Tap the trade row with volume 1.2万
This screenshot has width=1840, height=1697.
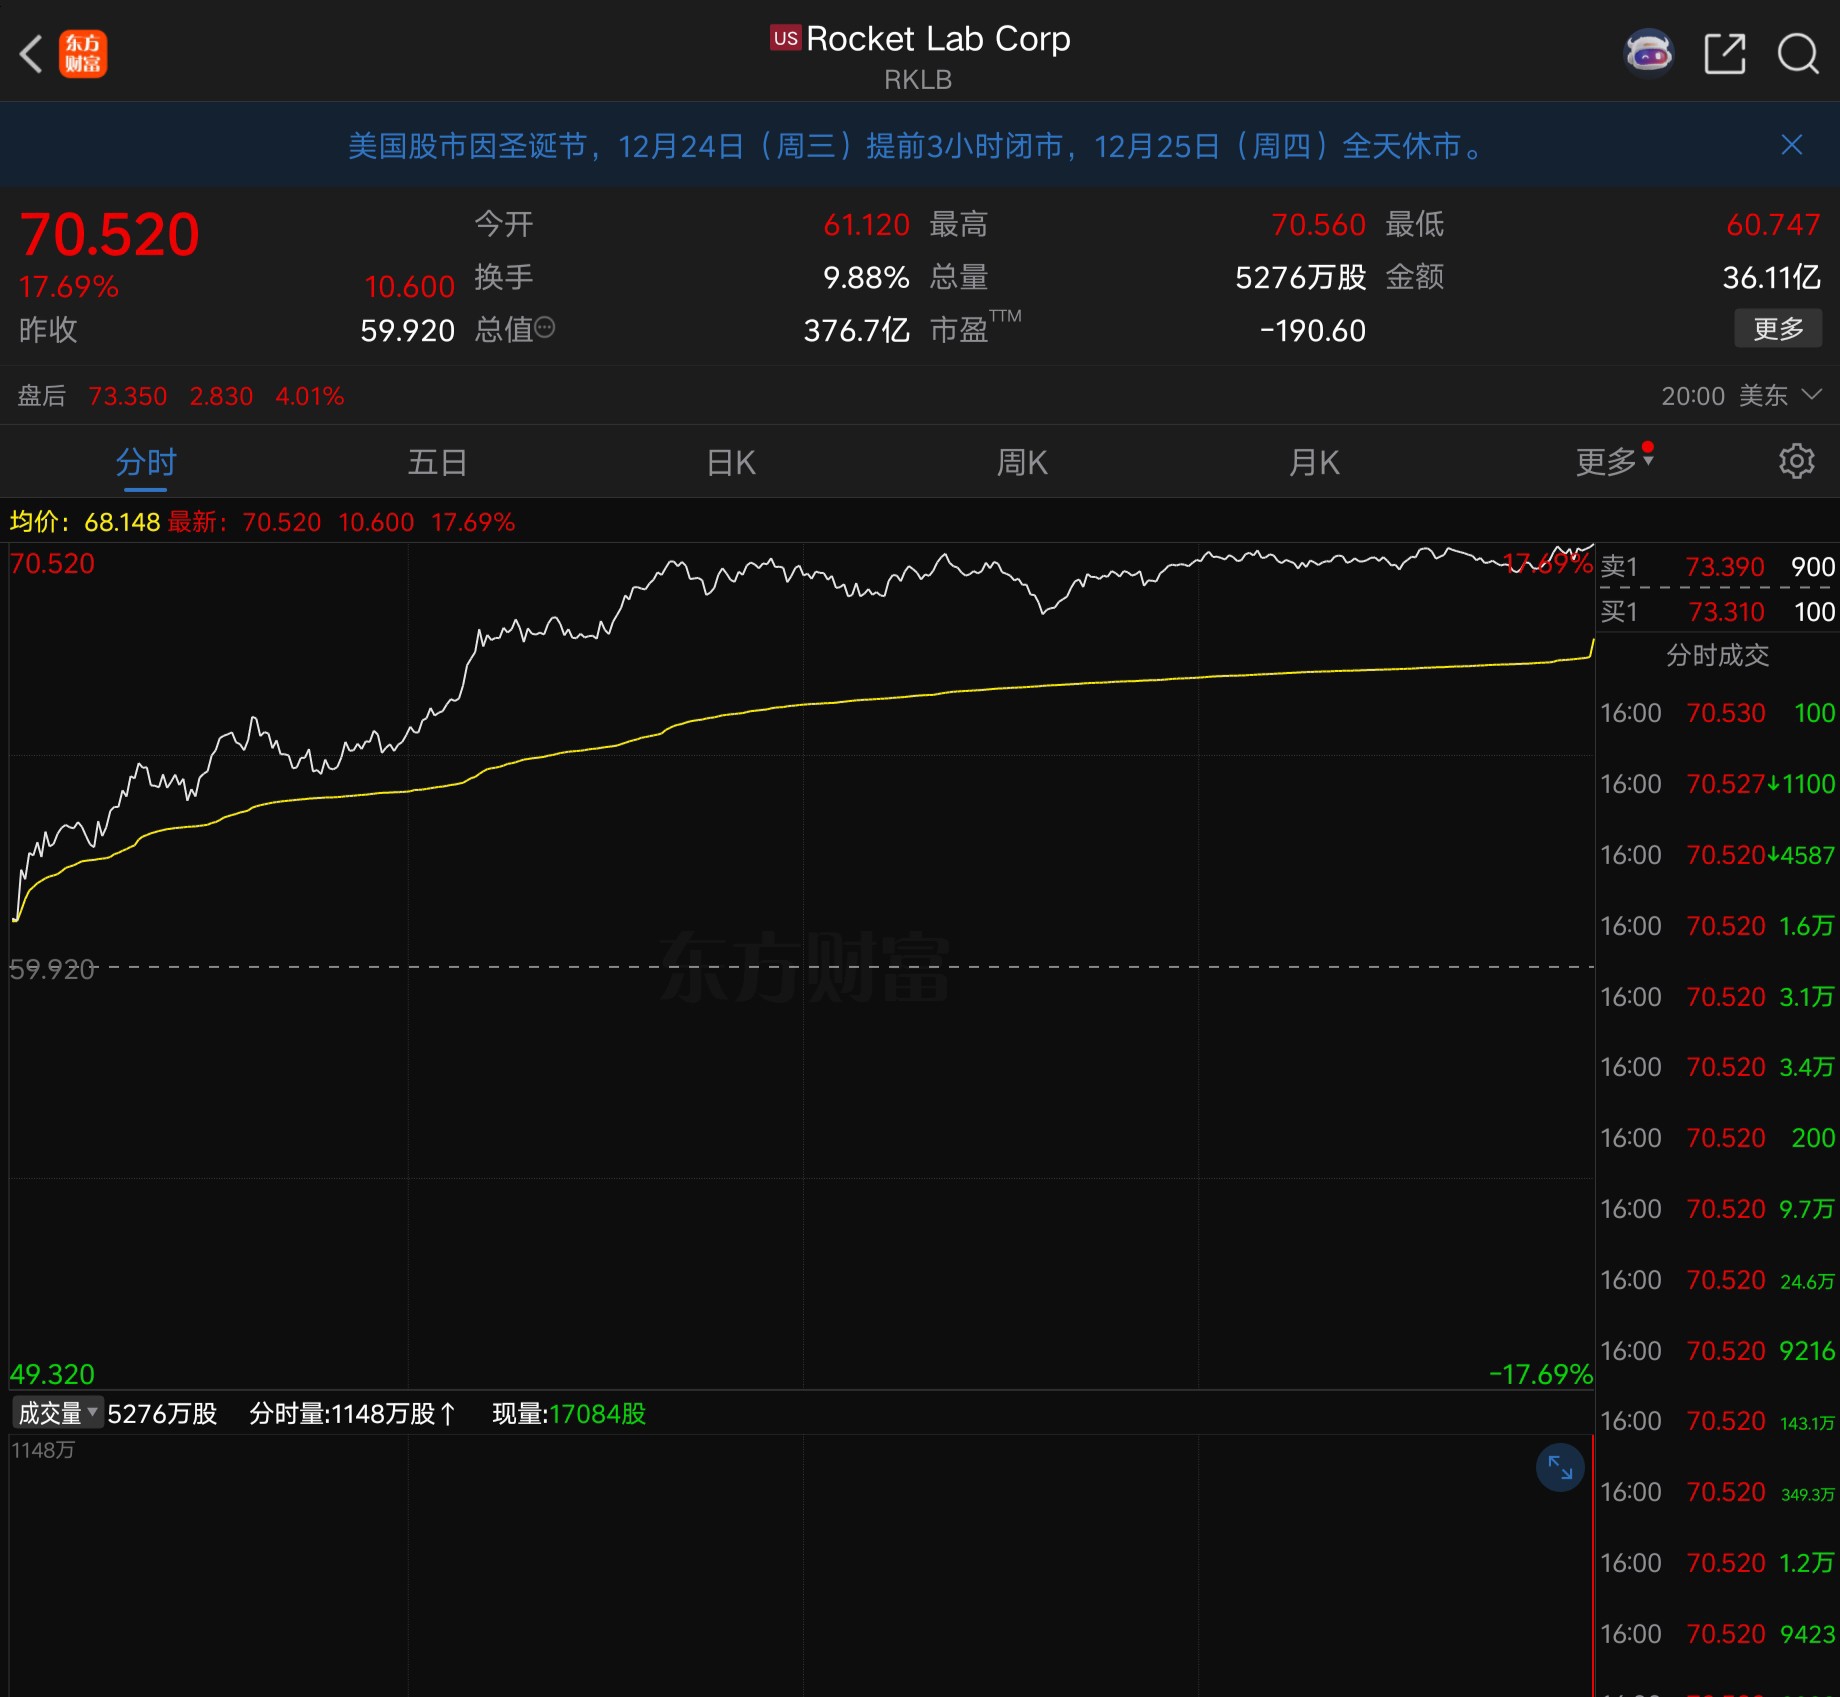point(1717,1563)
